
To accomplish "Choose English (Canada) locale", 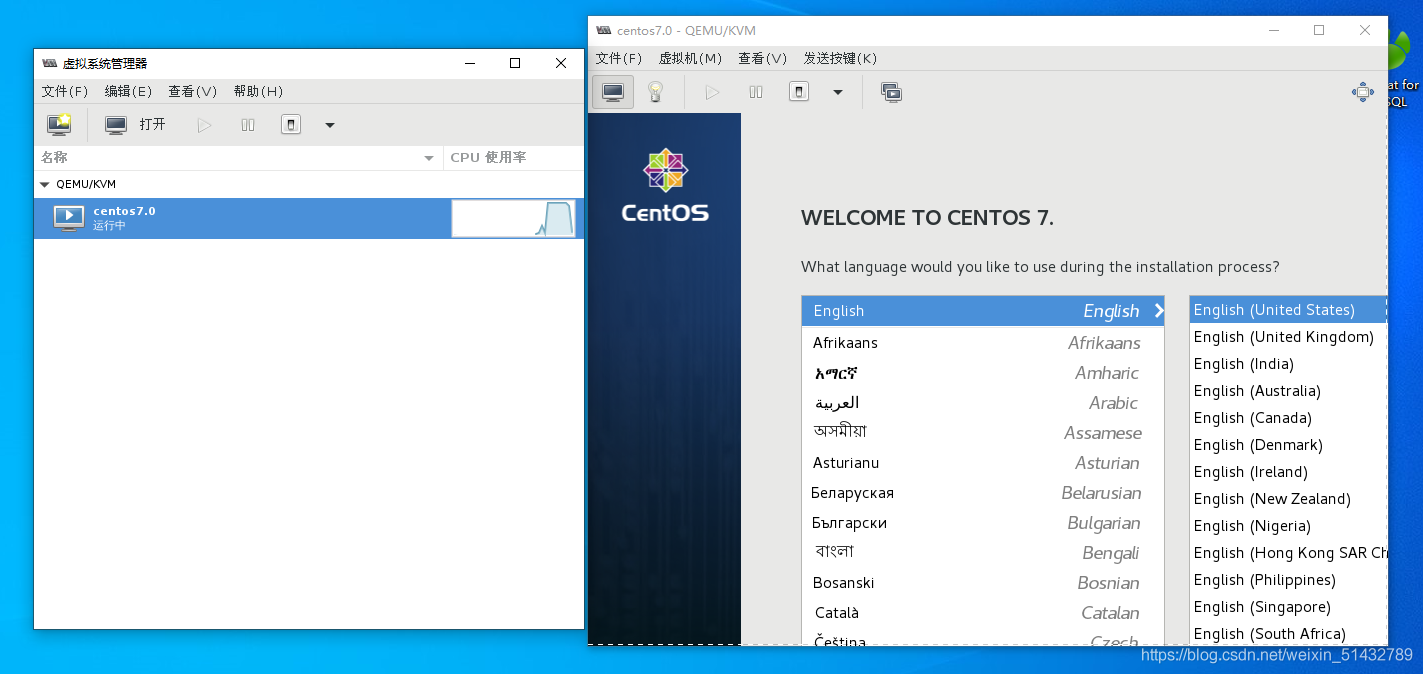I will click(1288, 418).
